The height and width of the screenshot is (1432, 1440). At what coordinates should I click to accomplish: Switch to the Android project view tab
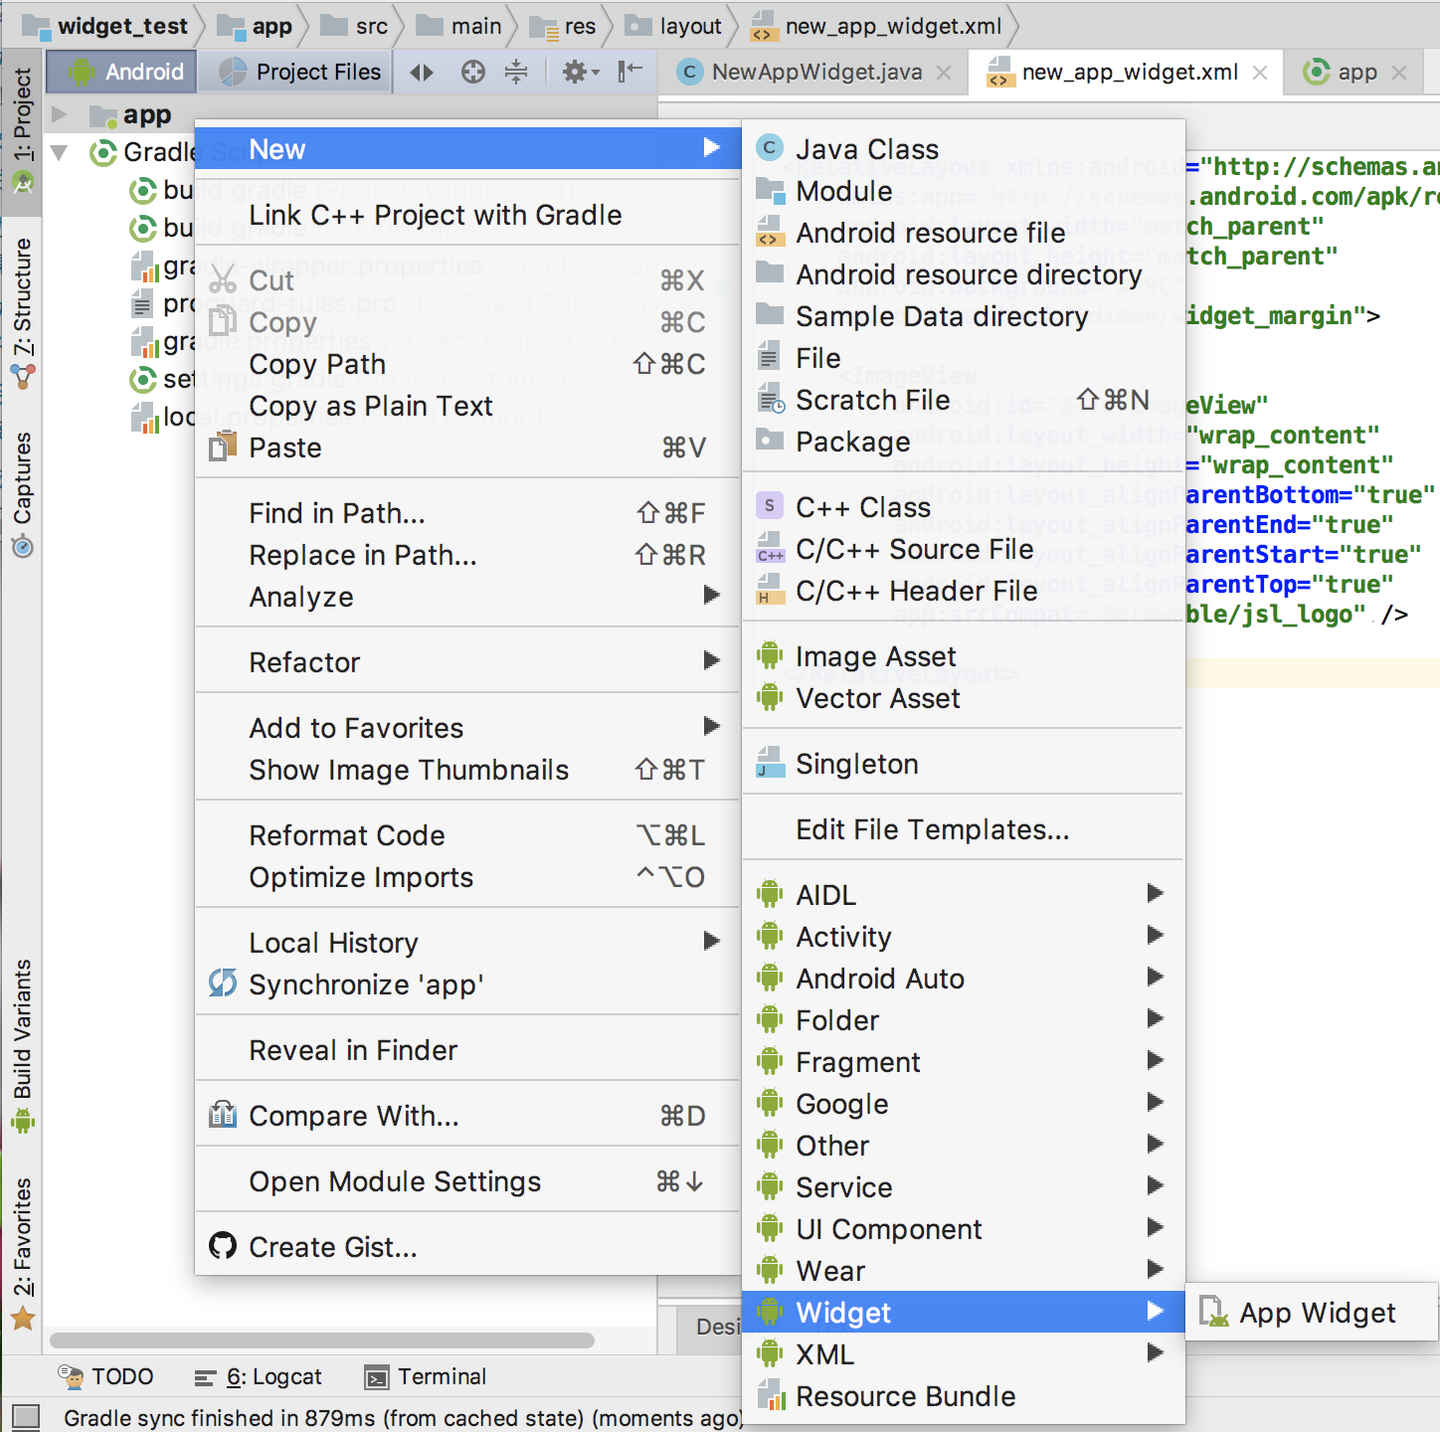tap(123, 72)
